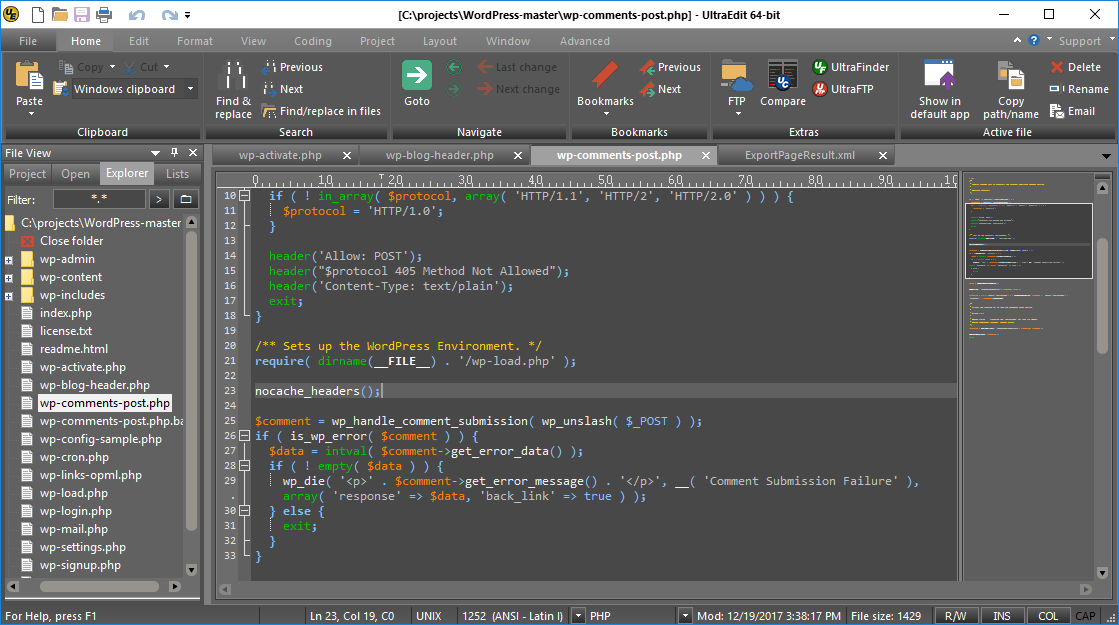
Task: Open the Coding ribbon tab
Action: click(312, 41)
